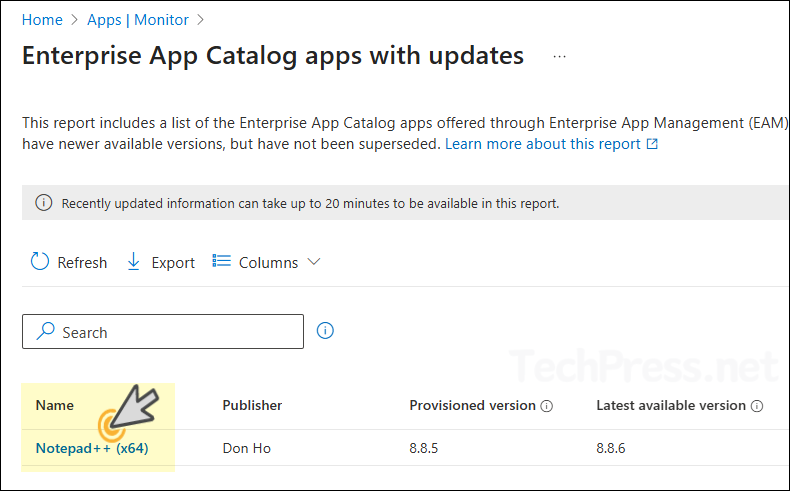Screen dimensions: 790x491
Task: Open Learn more about this report link
Action: (542, 144)
